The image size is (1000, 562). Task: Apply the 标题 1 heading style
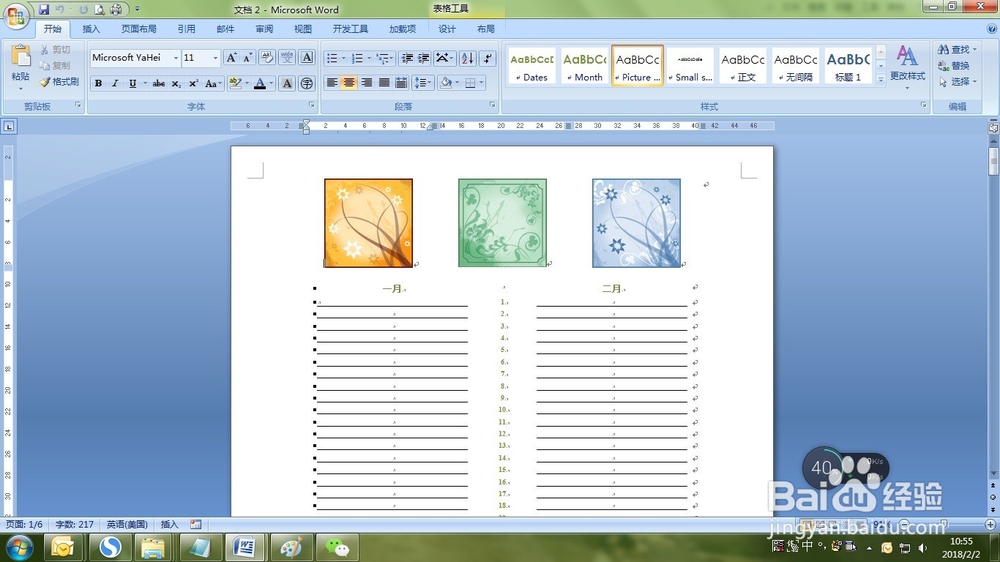848,66
